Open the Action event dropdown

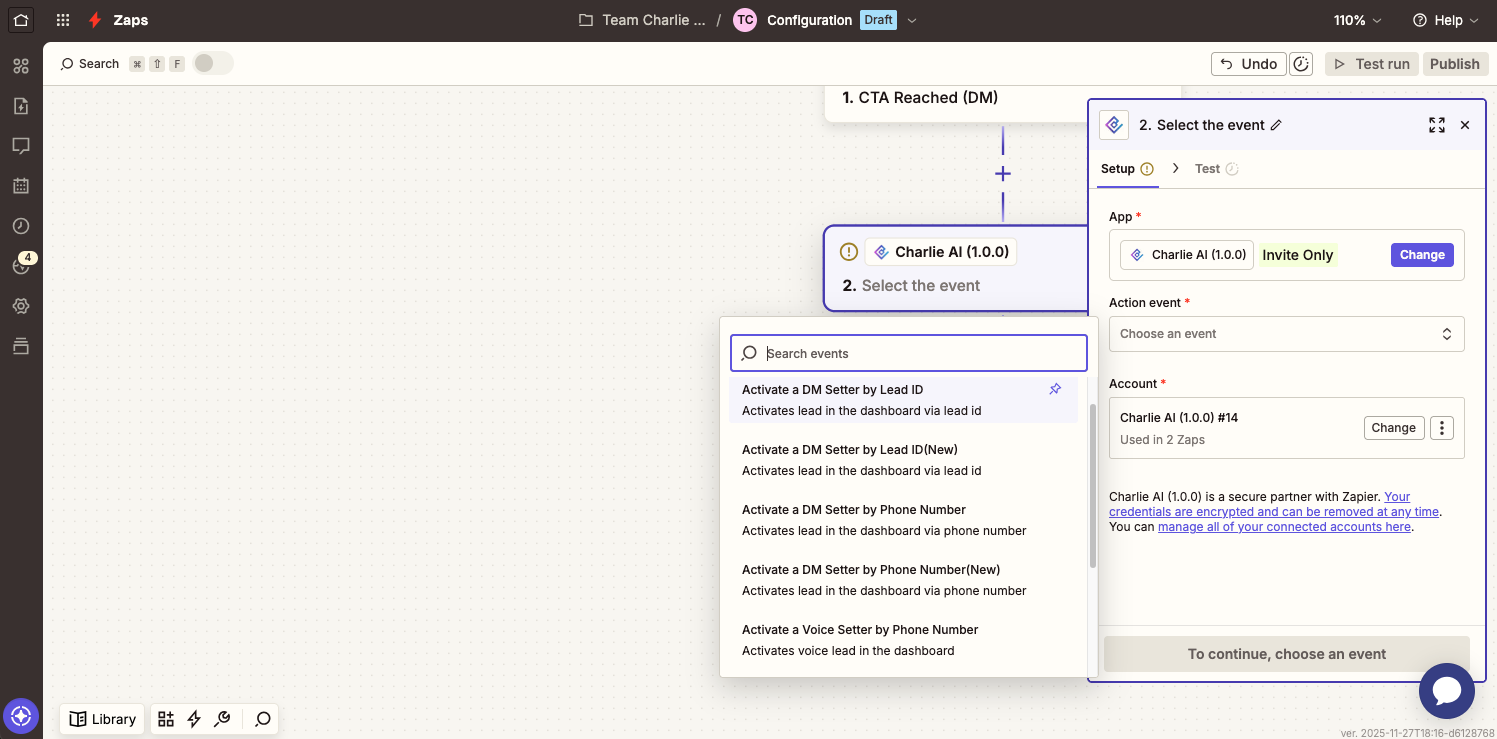[x=1286, y=334]
